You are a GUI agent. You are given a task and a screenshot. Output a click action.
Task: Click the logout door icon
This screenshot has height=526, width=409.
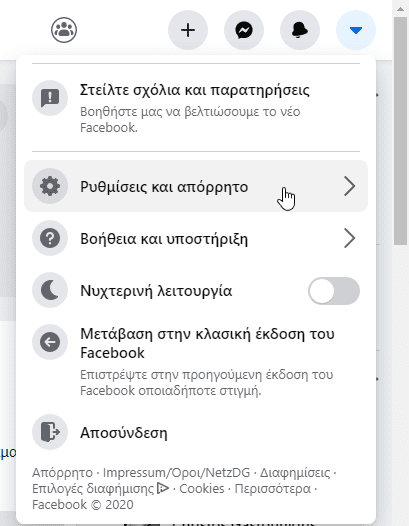coord(50,432)
